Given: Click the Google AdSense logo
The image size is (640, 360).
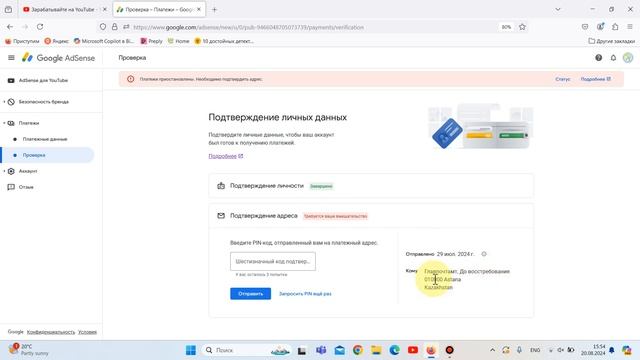Looking at the screenshot, I should click(58, 58).
